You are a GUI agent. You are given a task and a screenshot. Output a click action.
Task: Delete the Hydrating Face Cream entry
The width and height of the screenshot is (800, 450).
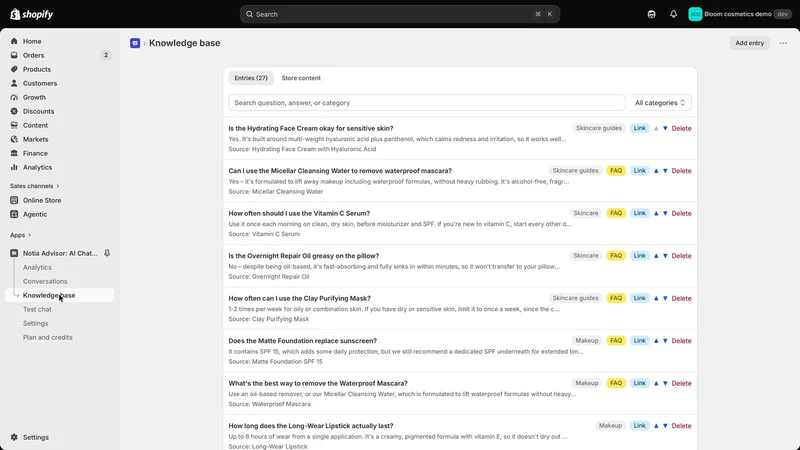[x=681, y=129]
